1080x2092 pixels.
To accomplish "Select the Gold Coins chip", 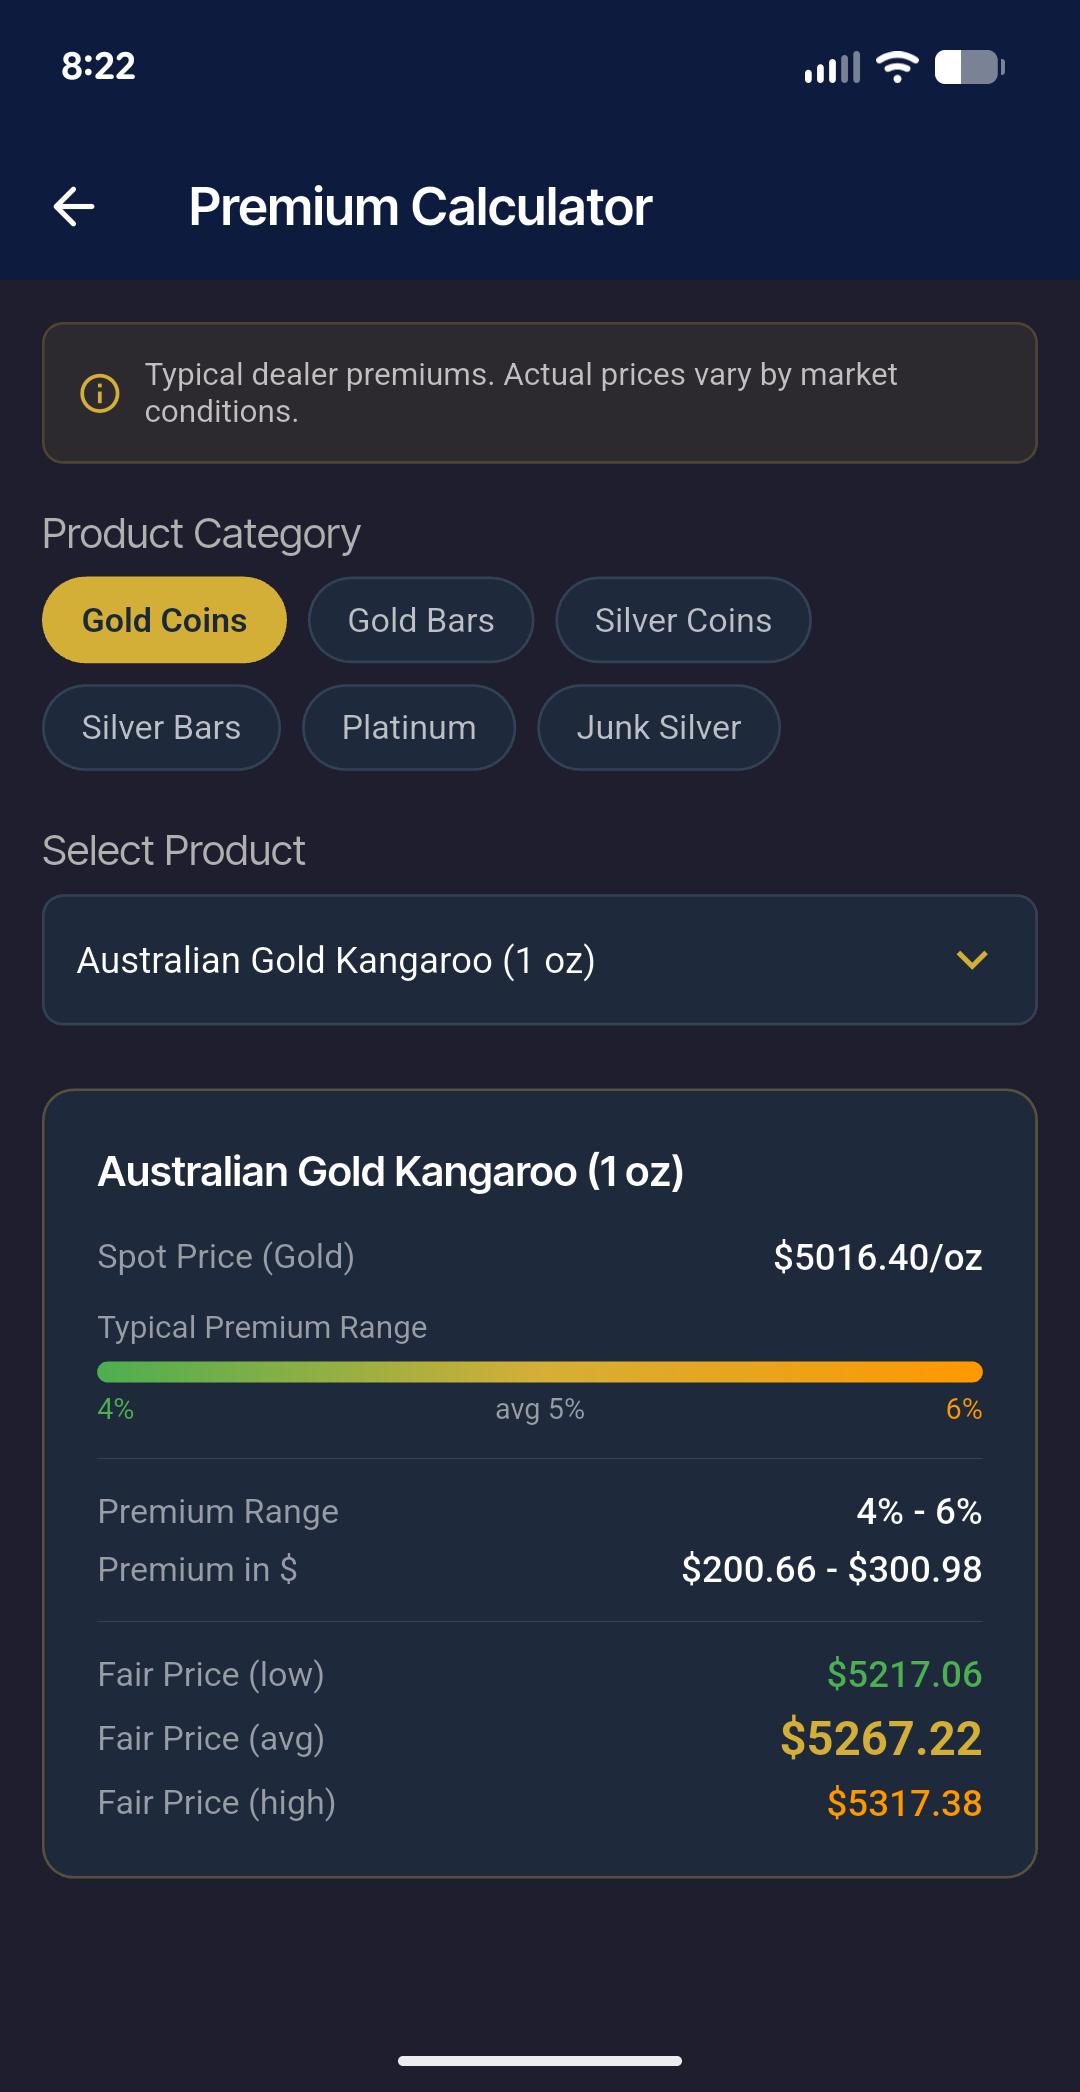I will [x=164, y=620].
